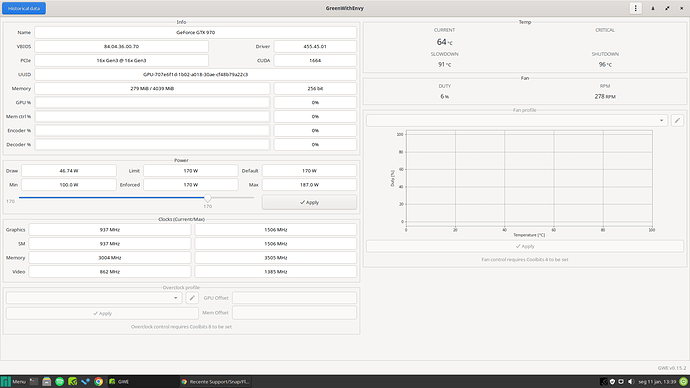Open the Manjaro Menu launcher
690x388 pixels.
tap(14, 381)
